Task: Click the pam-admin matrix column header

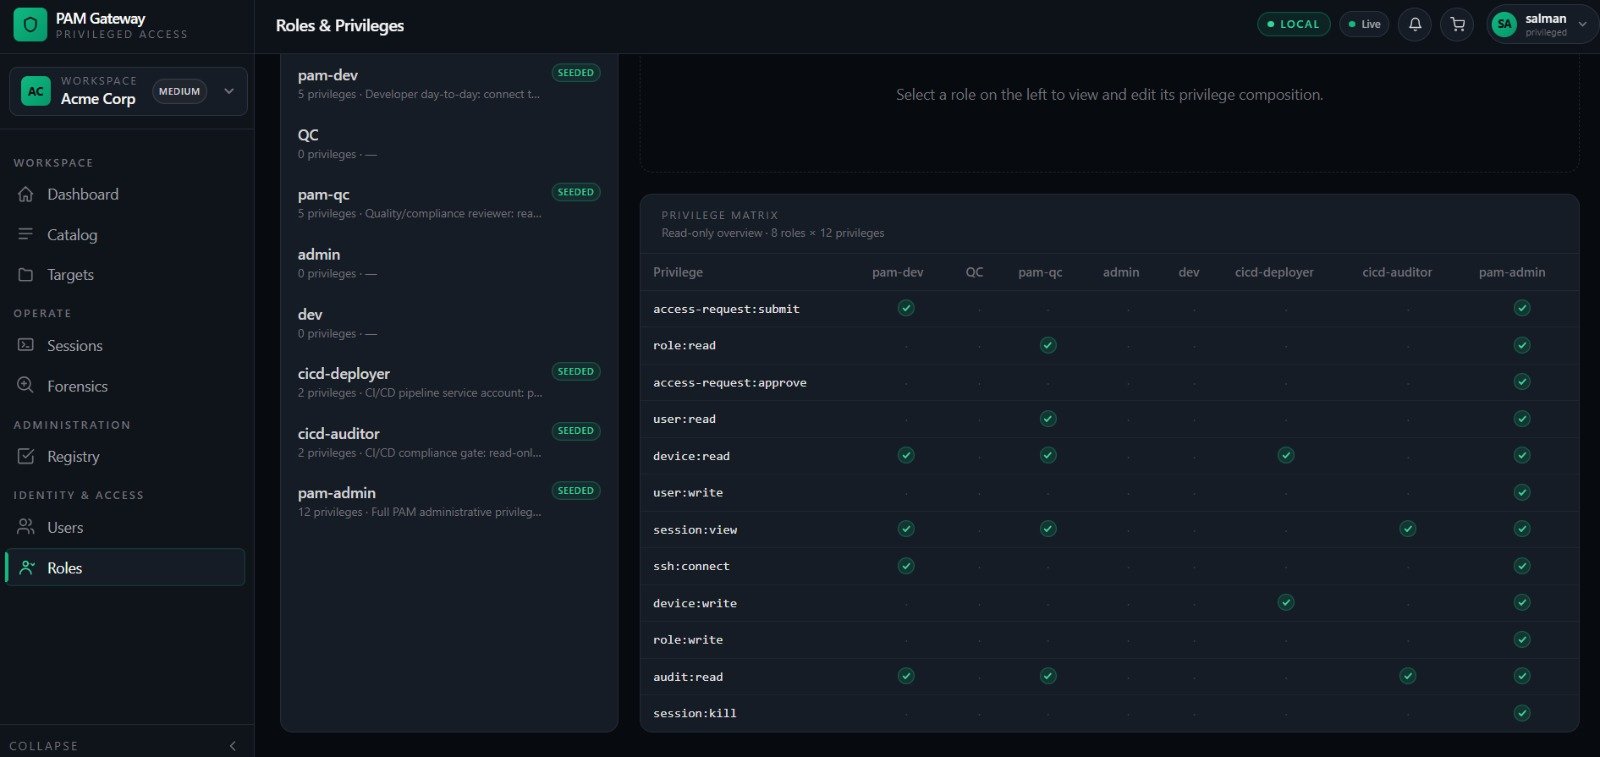Action: pos(1512,272)
